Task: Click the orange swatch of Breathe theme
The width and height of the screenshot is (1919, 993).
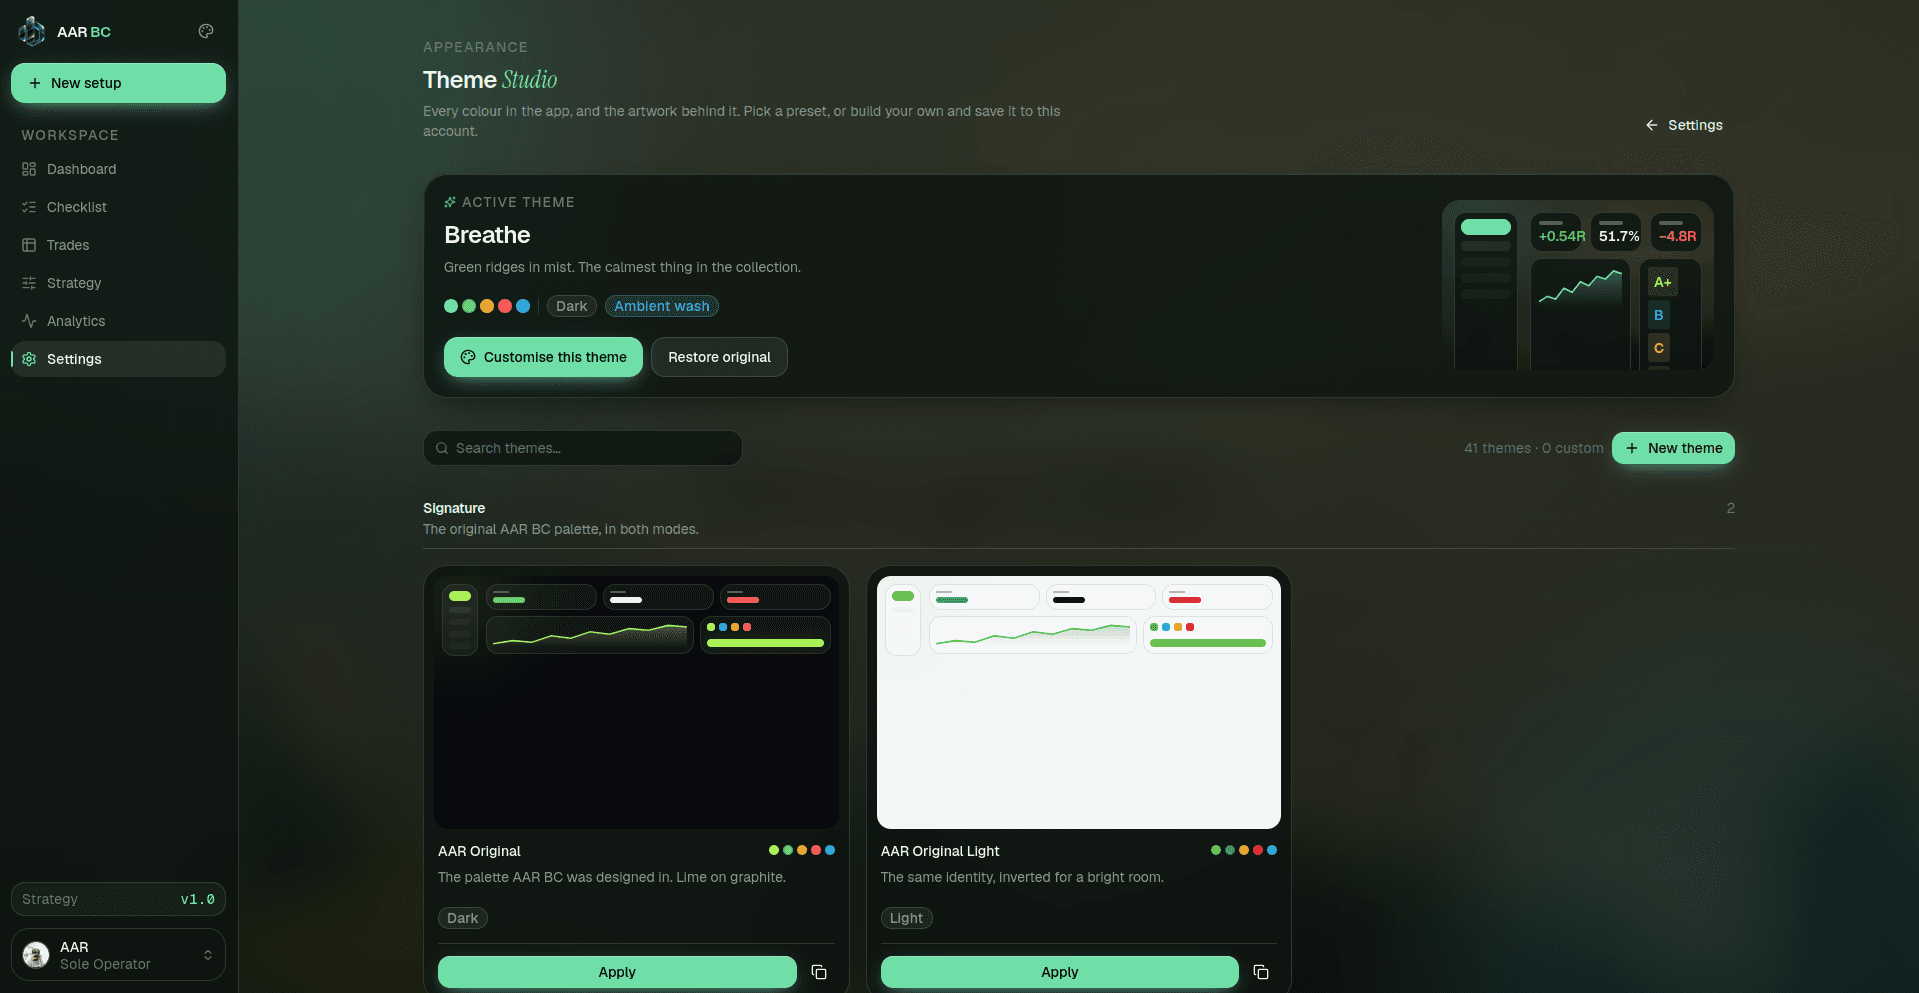Action: (x=487, y=306)
